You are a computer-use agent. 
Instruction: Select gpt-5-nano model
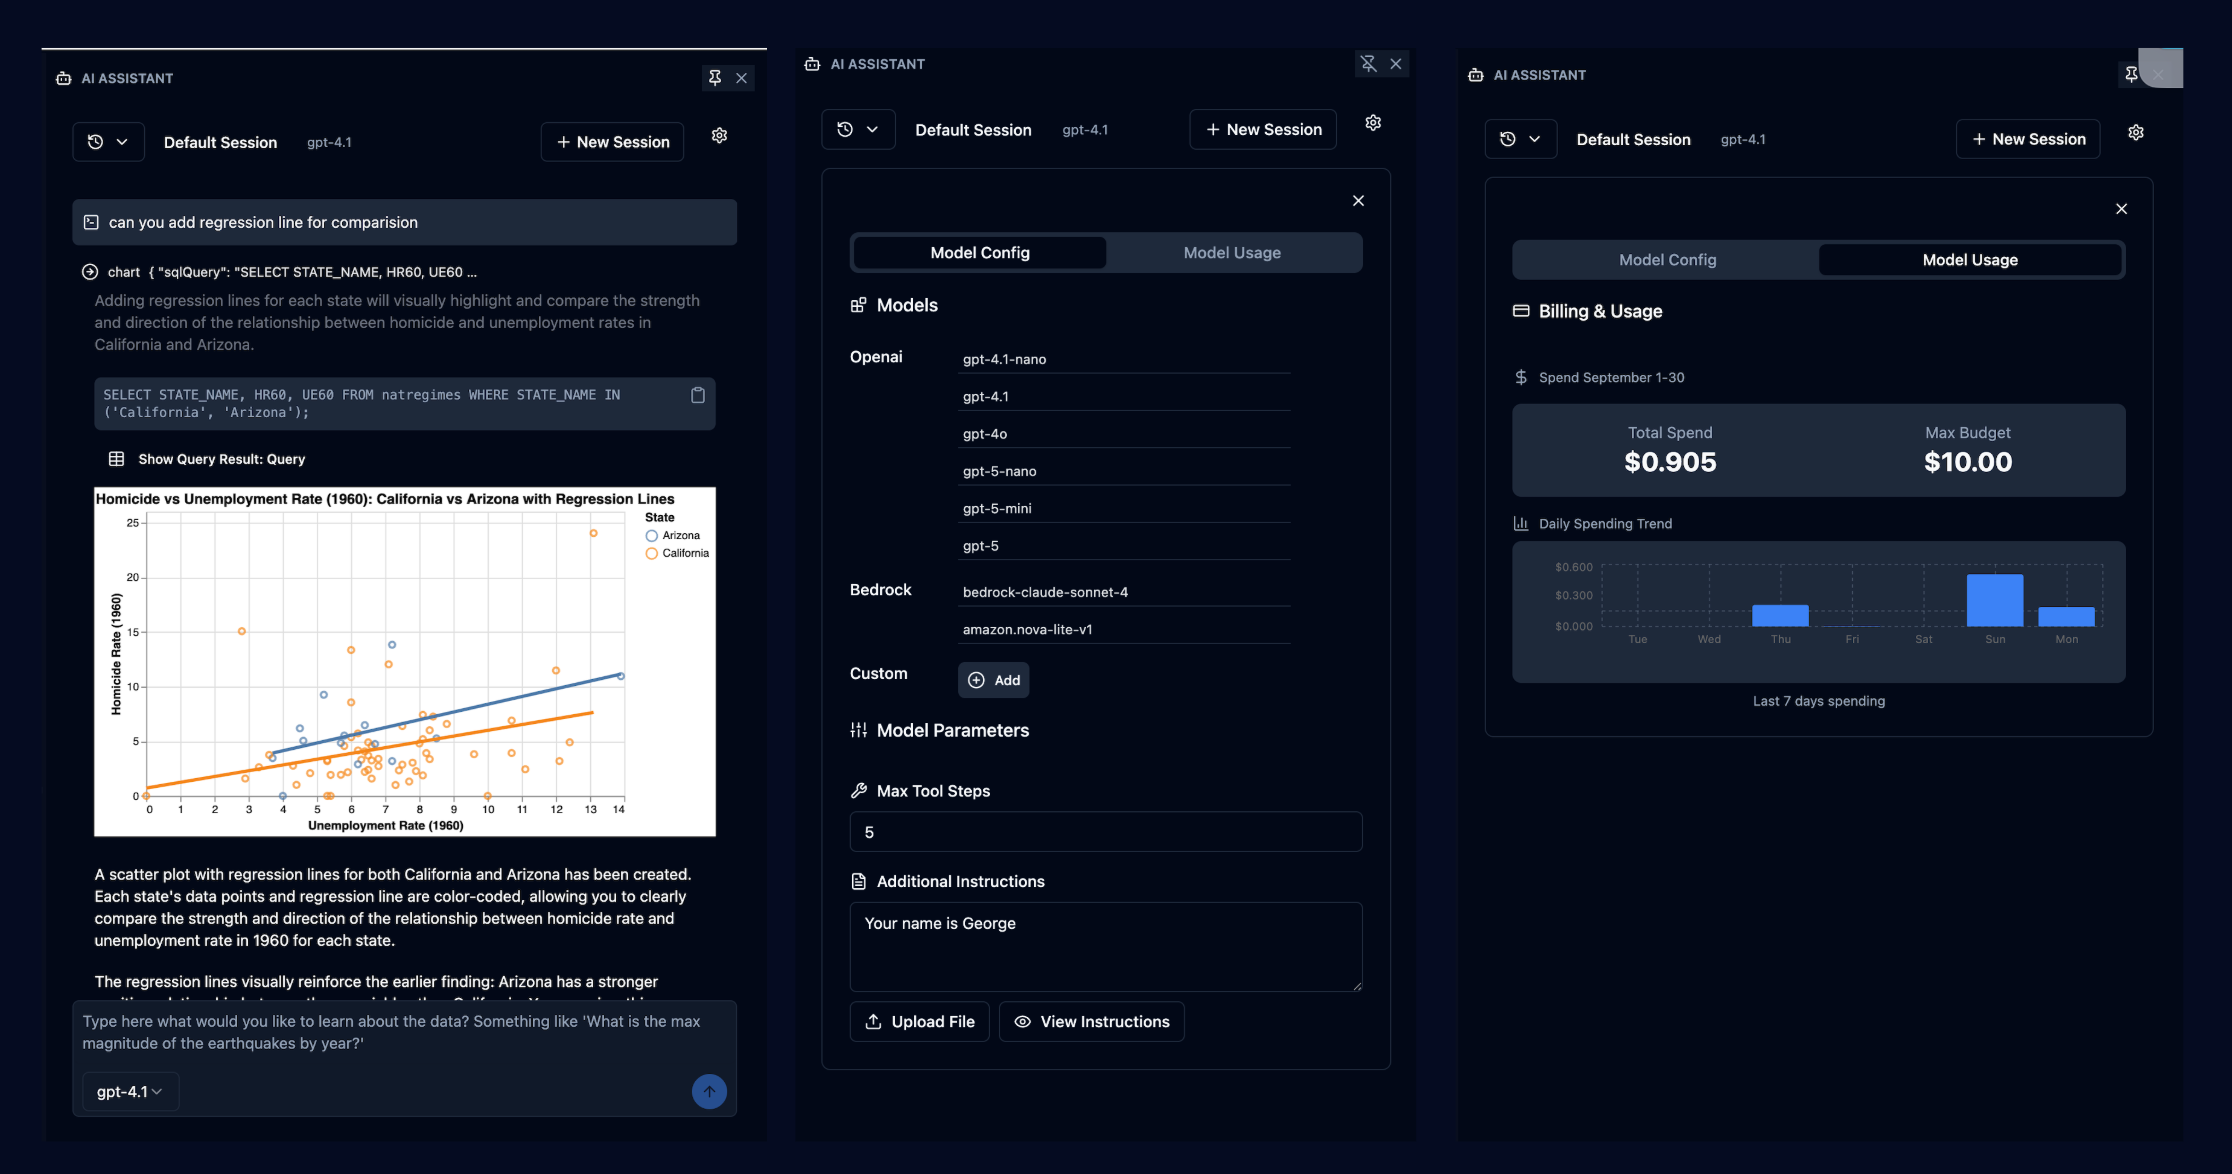click(x=1124, y=471)
